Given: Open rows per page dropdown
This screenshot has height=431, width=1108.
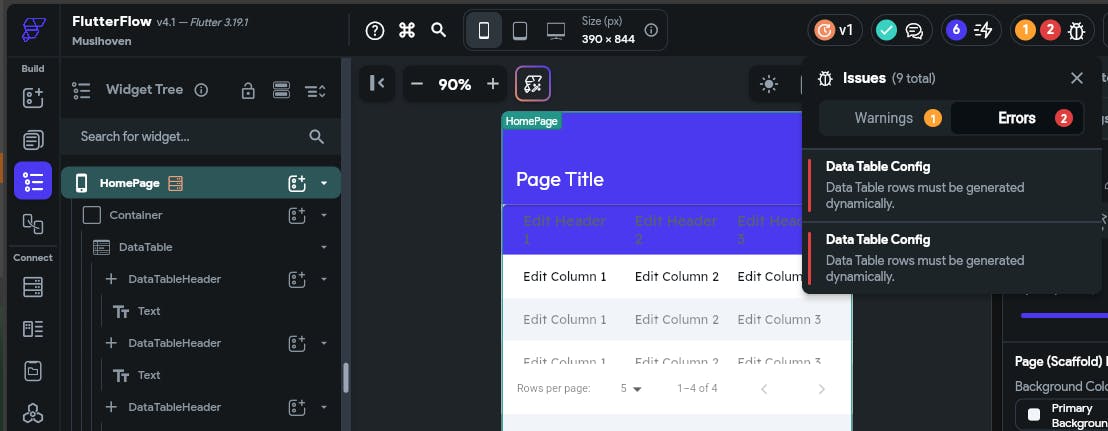Looking at the screenshot, I should click(x=631, y=388).
